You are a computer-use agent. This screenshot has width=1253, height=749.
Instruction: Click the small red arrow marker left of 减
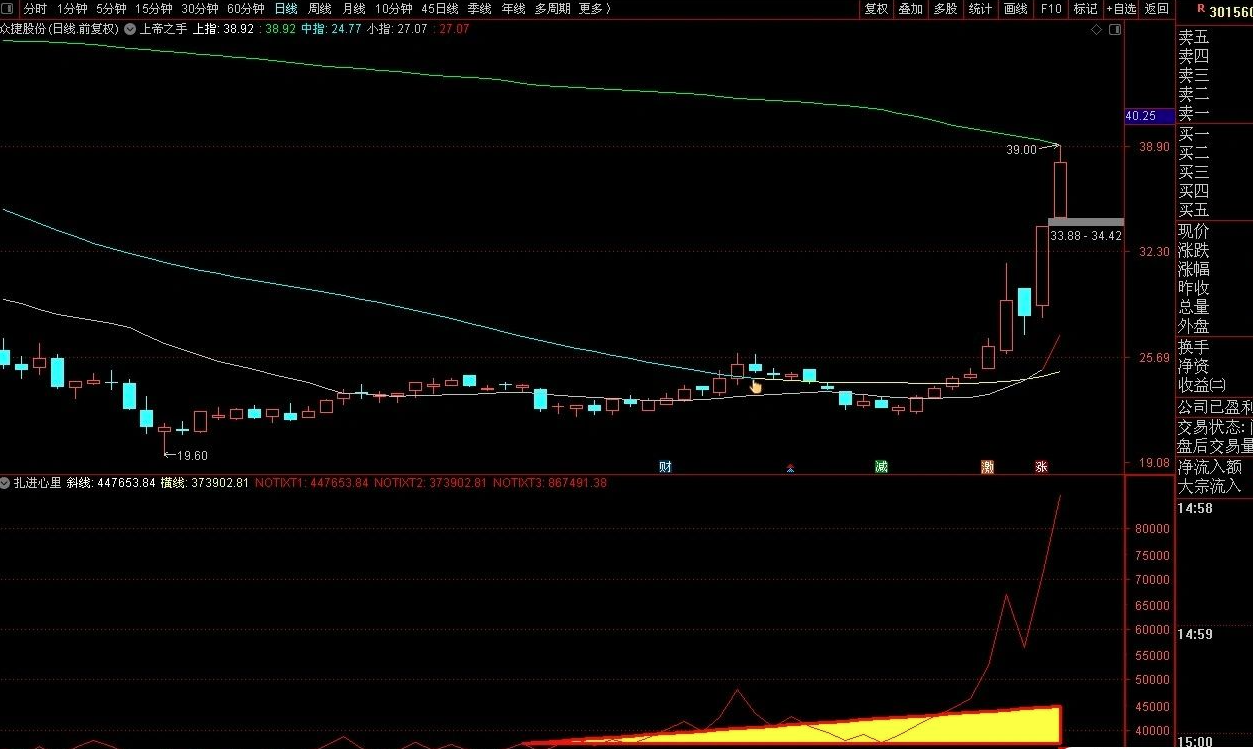(x=790, y=467)
